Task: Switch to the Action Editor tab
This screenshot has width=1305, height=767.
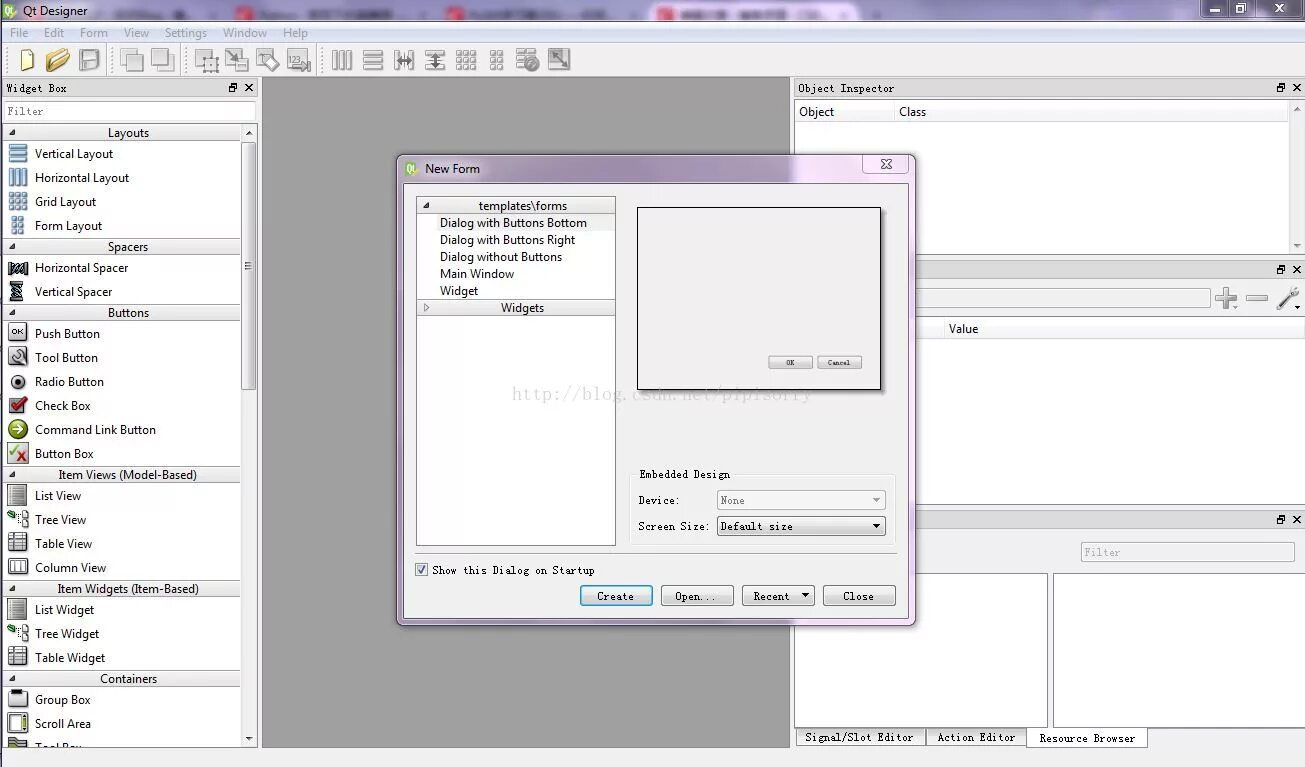Action: pos(976,737)
